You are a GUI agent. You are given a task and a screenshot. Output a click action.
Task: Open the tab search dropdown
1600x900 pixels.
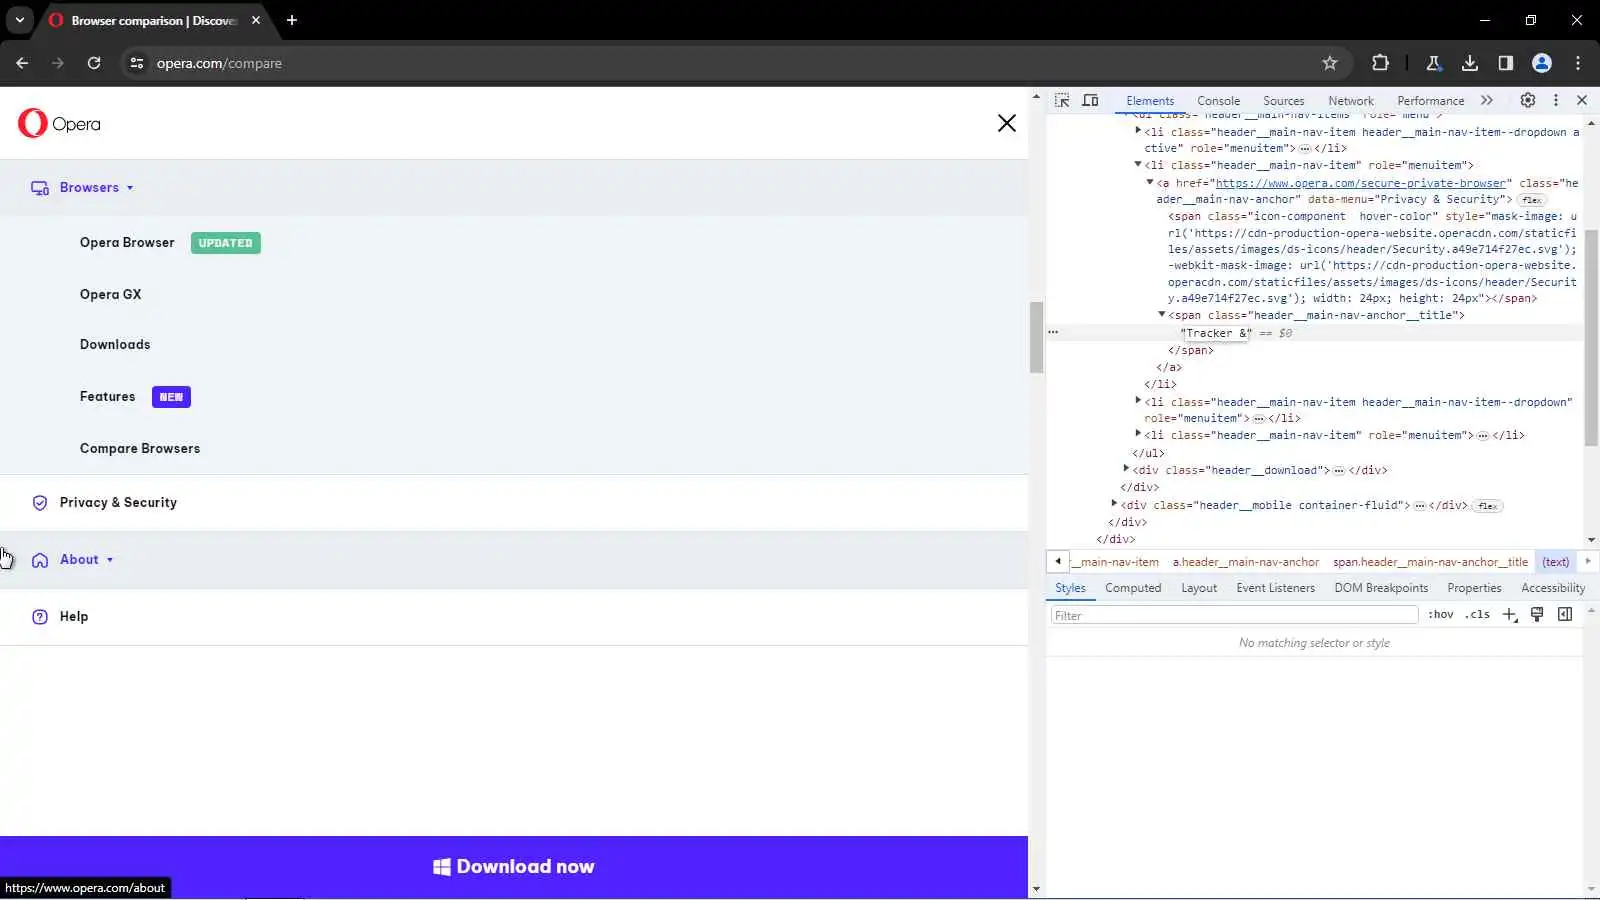coord(20,20)
